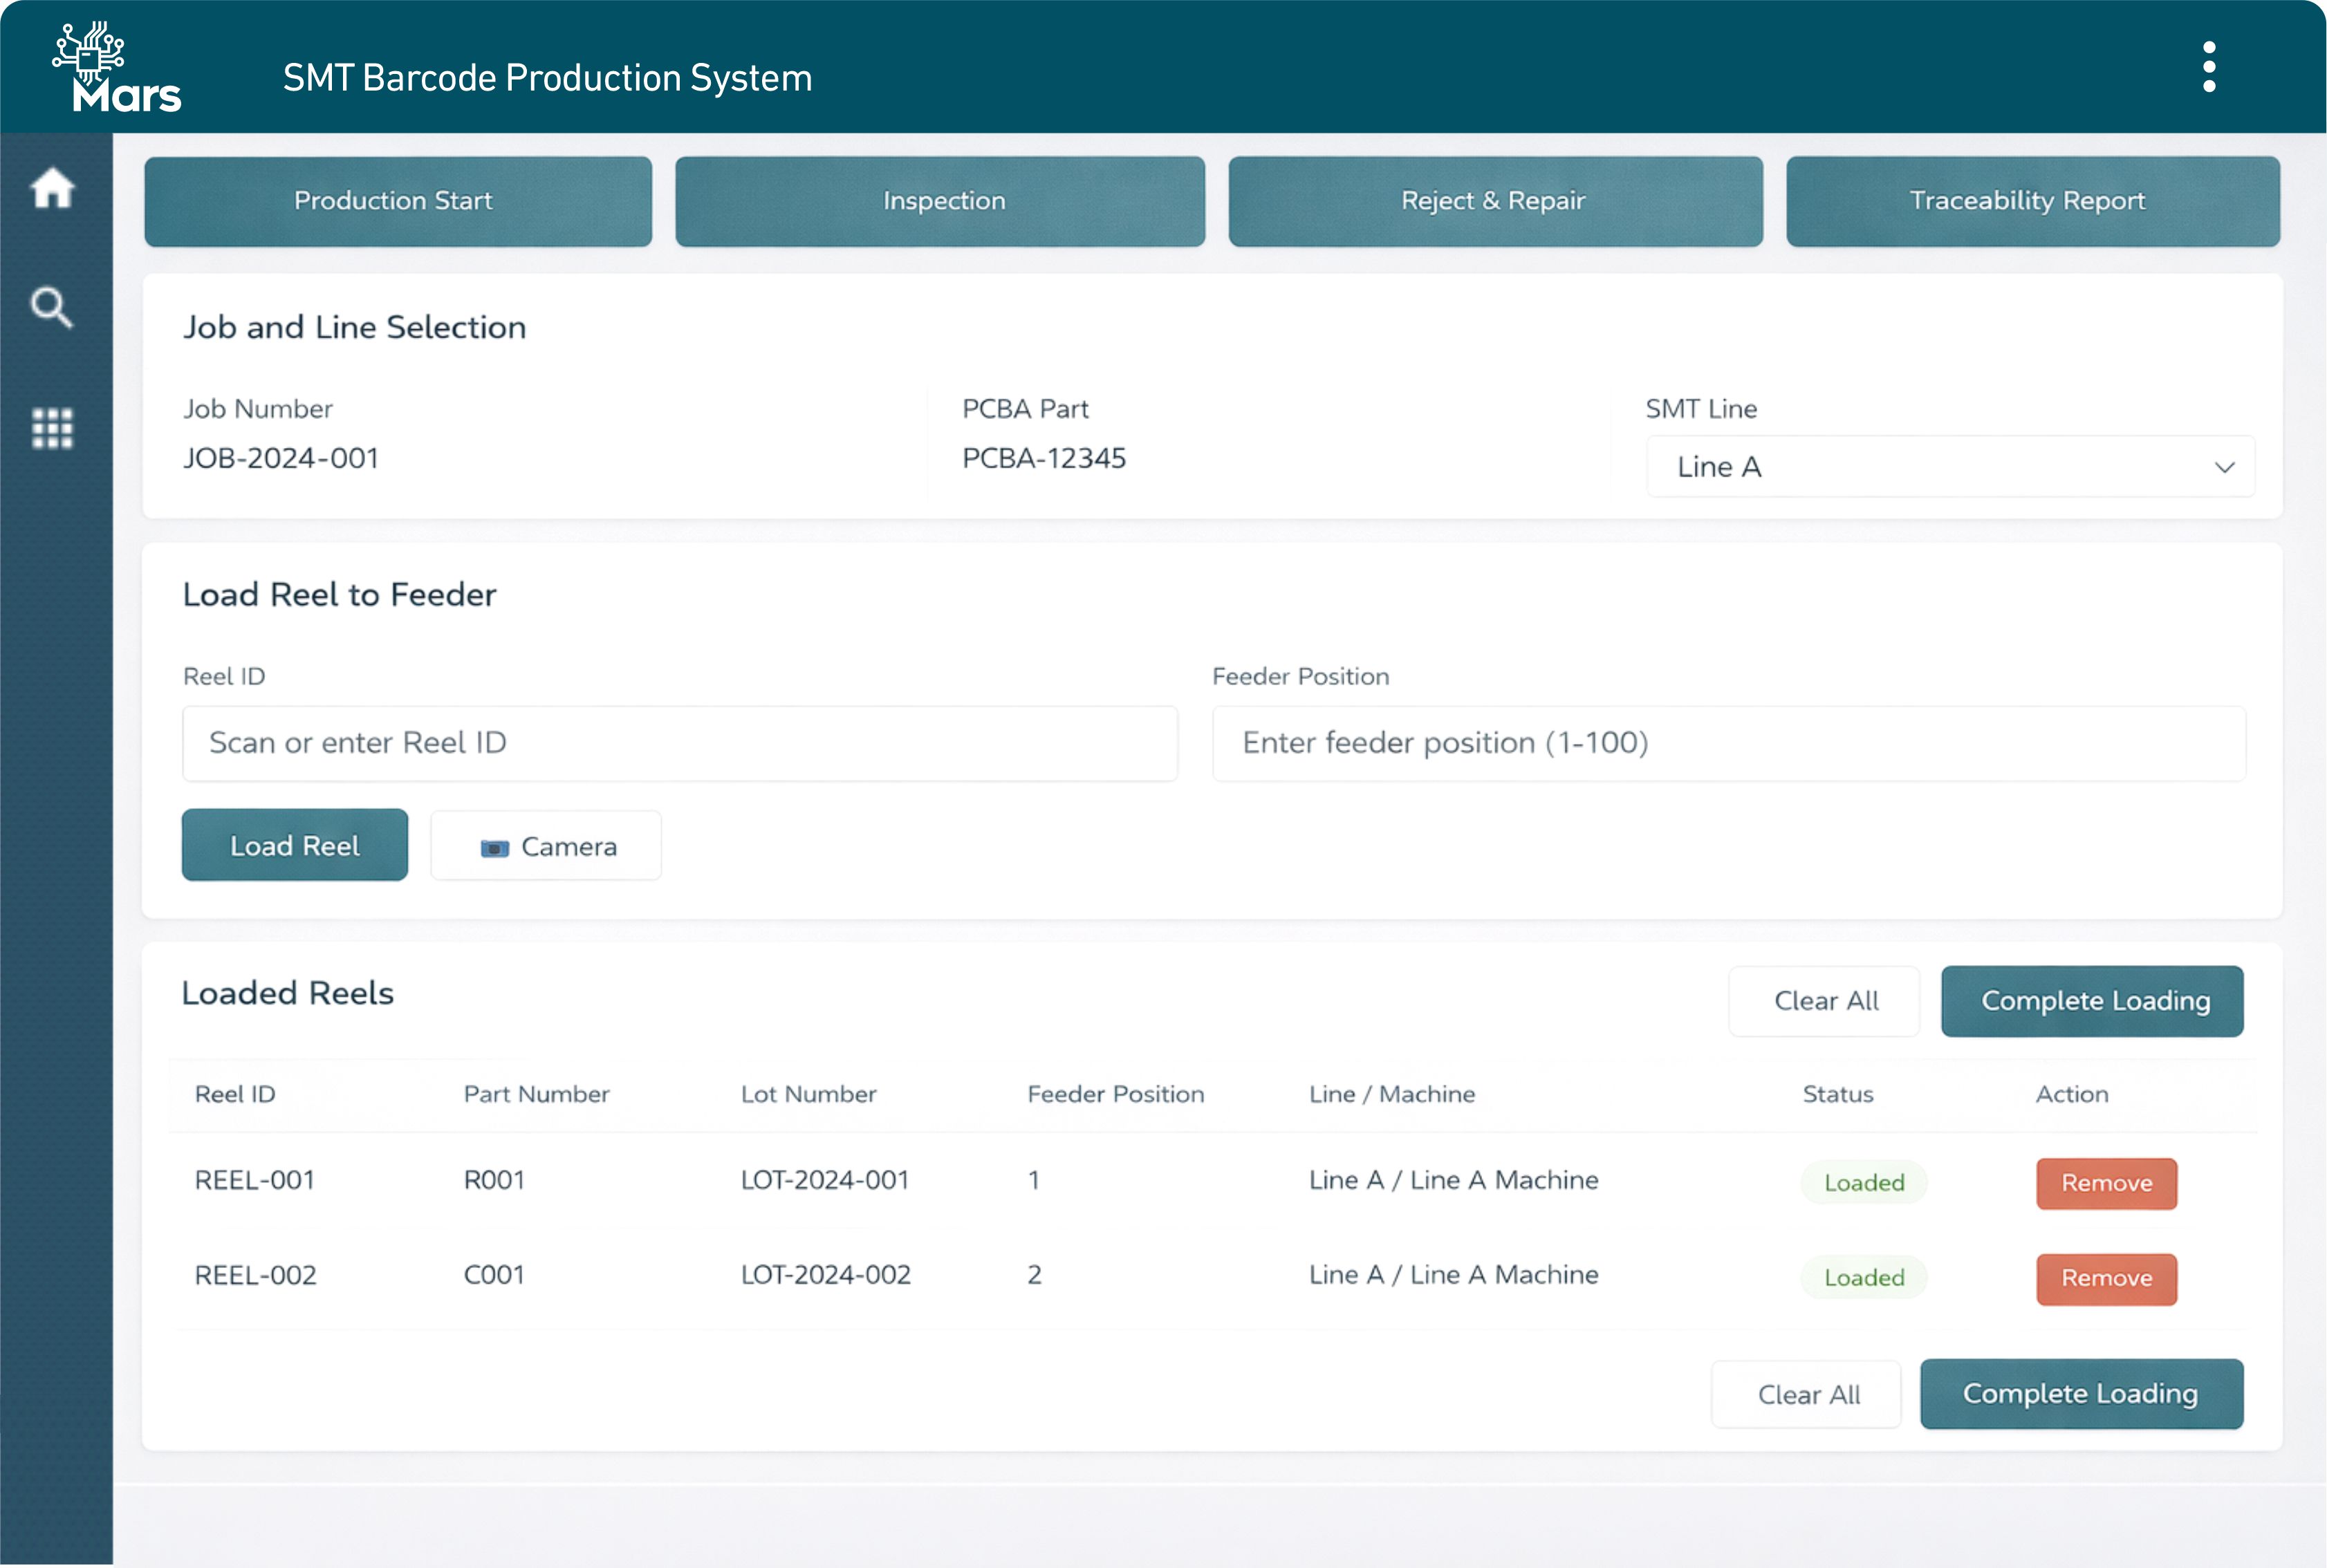Click Complete Loading at the table bottom
Image resolution: width=2327 pixels, height=1568 pixels.
(x=2082, y=1393)
